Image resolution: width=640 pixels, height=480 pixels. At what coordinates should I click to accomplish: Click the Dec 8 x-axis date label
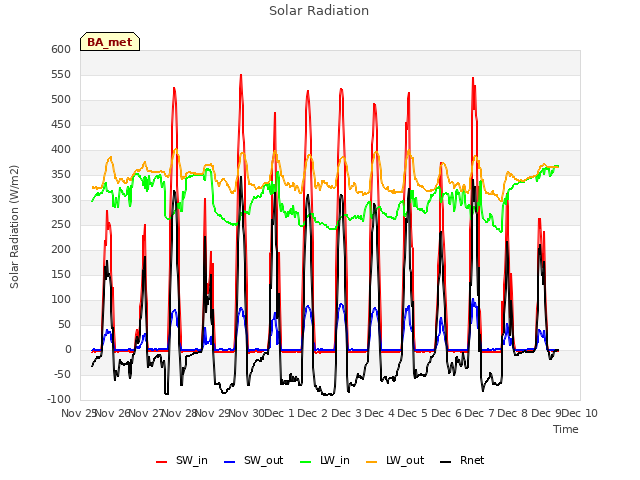513,413
